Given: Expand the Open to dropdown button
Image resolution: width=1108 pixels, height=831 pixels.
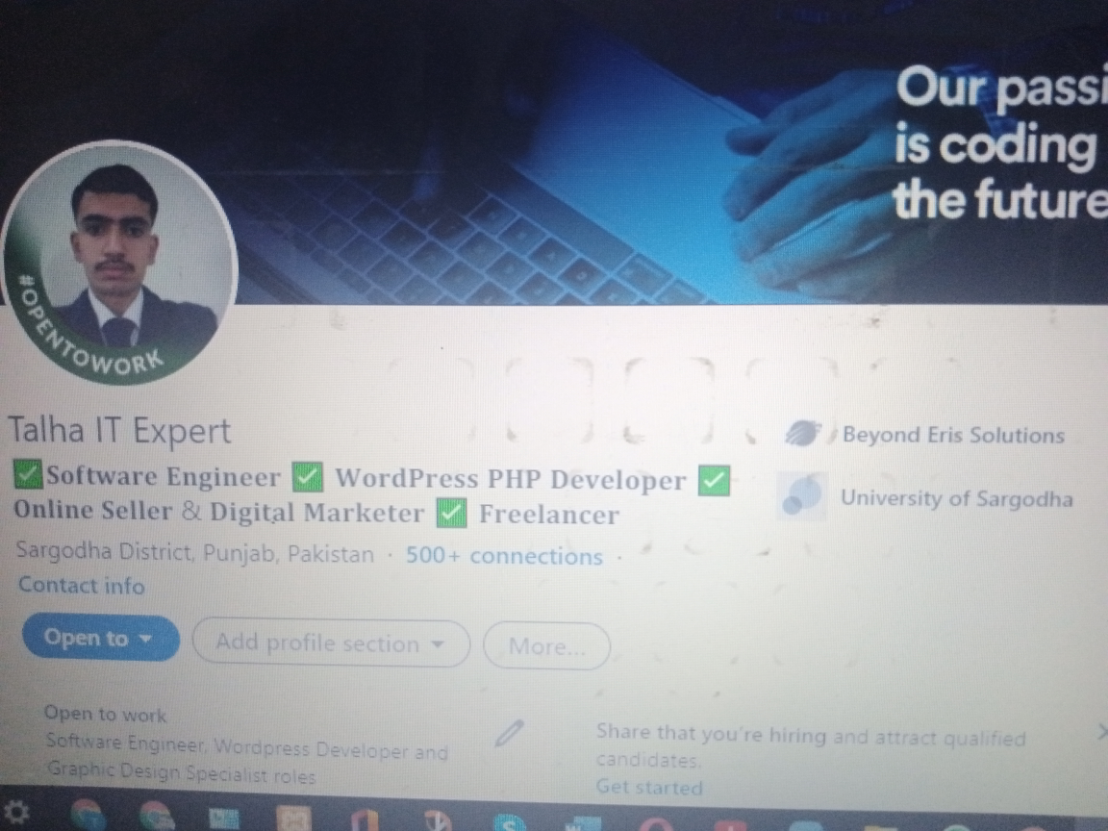Looking at the screenshot, I should pyautogui.click(x=100, y=638).
